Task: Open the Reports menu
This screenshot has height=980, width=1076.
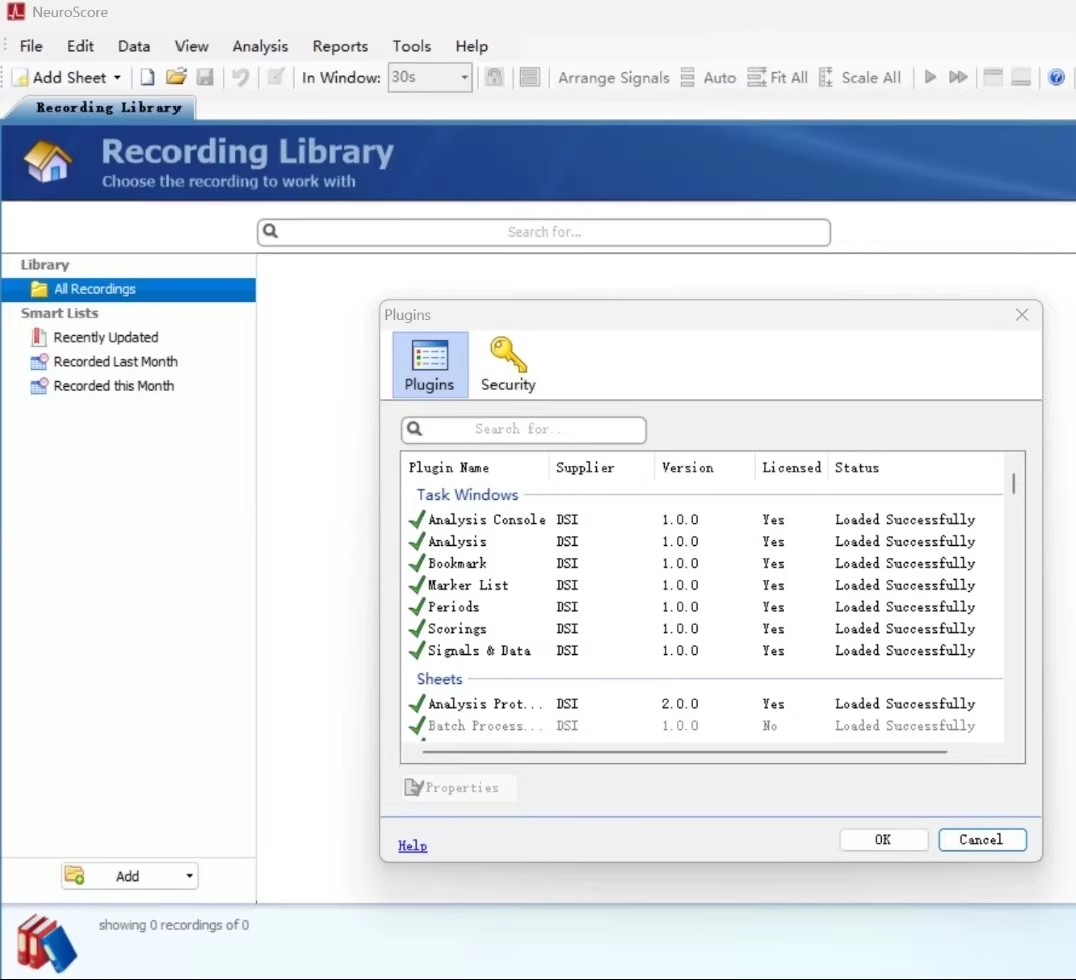Action: tap(340, 46)
